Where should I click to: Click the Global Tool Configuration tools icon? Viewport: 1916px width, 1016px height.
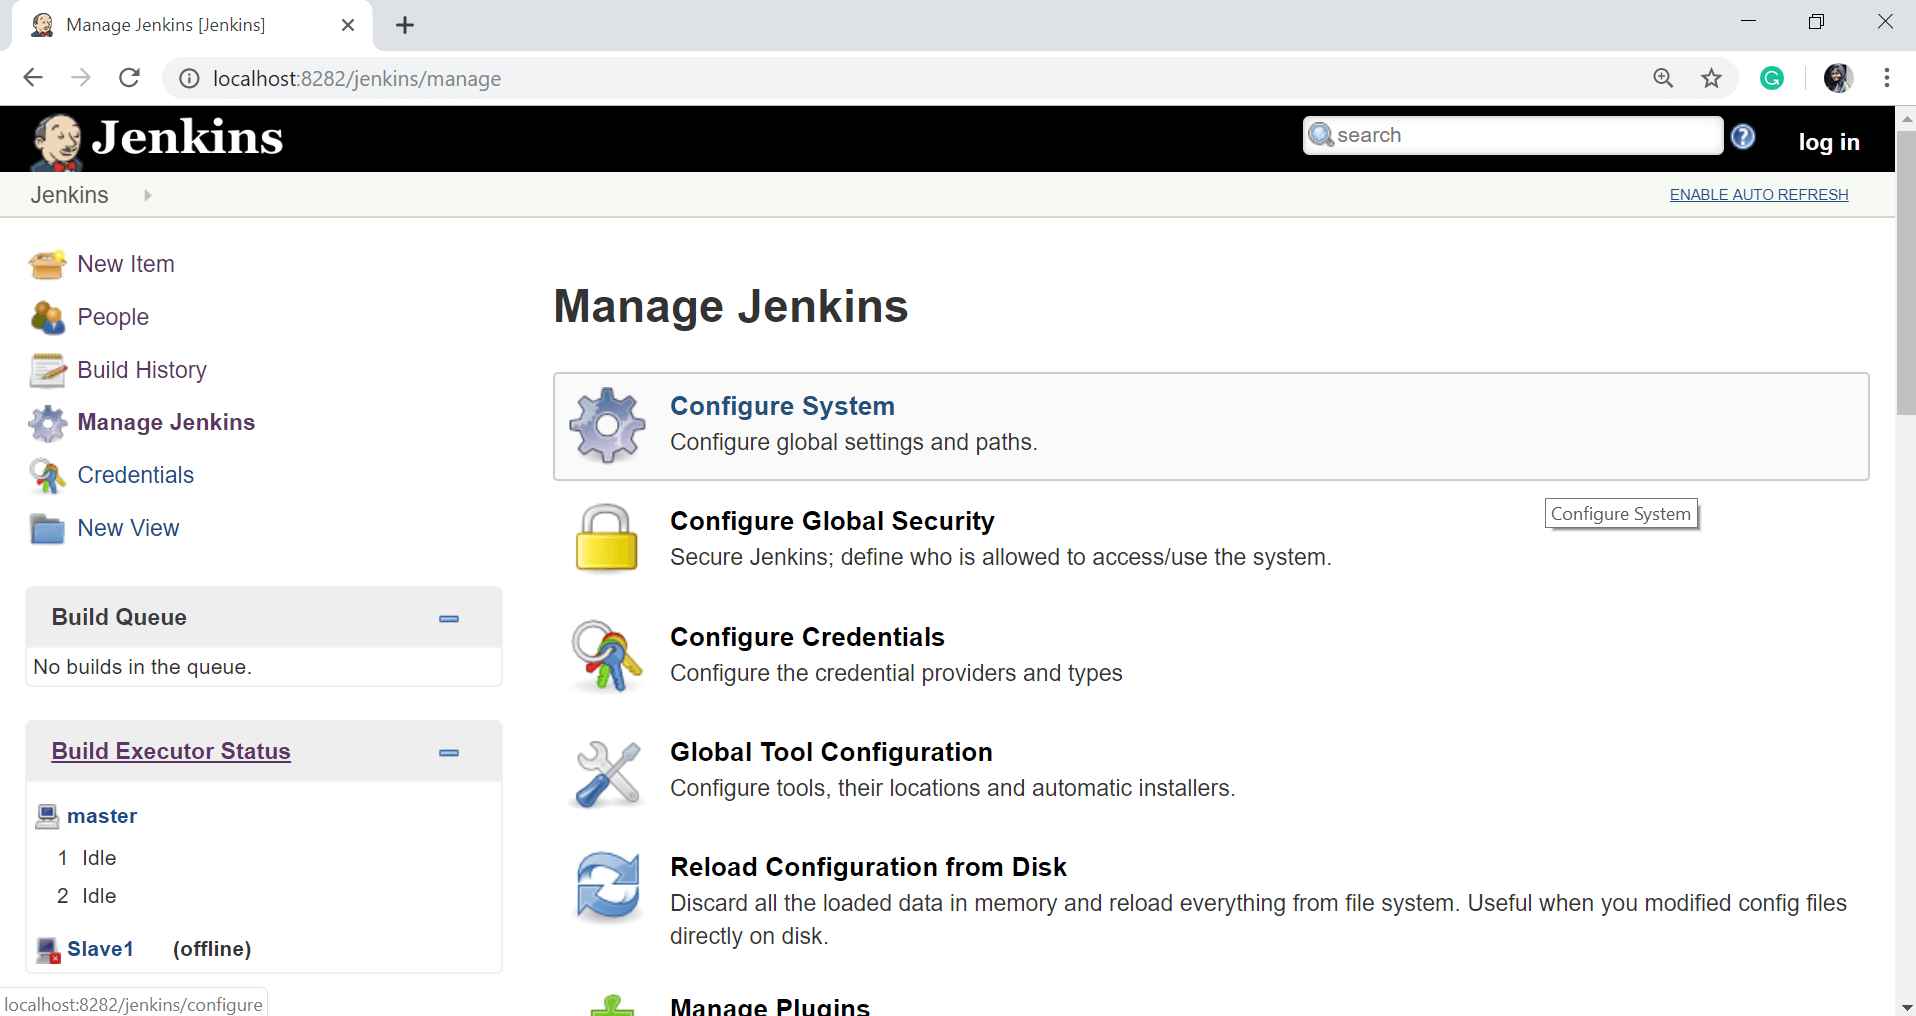[x=607, y=773]
